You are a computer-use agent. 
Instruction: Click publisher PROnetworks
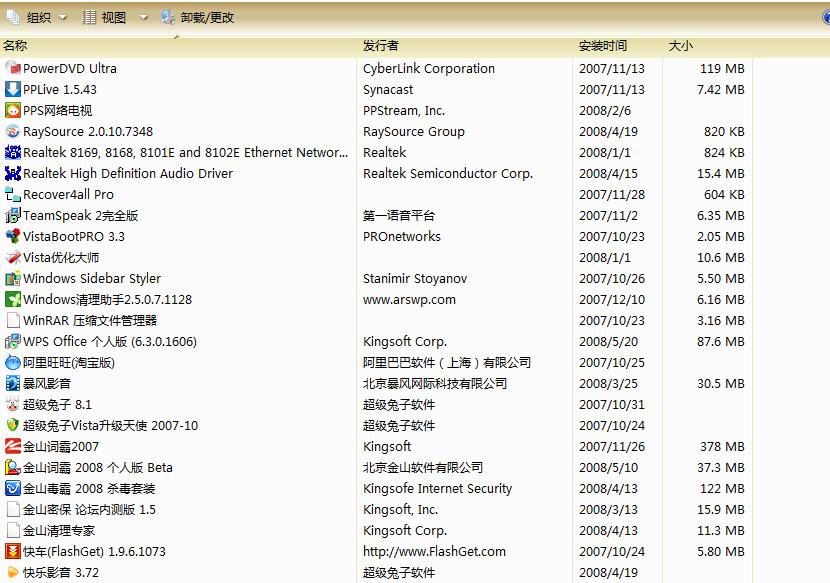(x=402, y=236)
